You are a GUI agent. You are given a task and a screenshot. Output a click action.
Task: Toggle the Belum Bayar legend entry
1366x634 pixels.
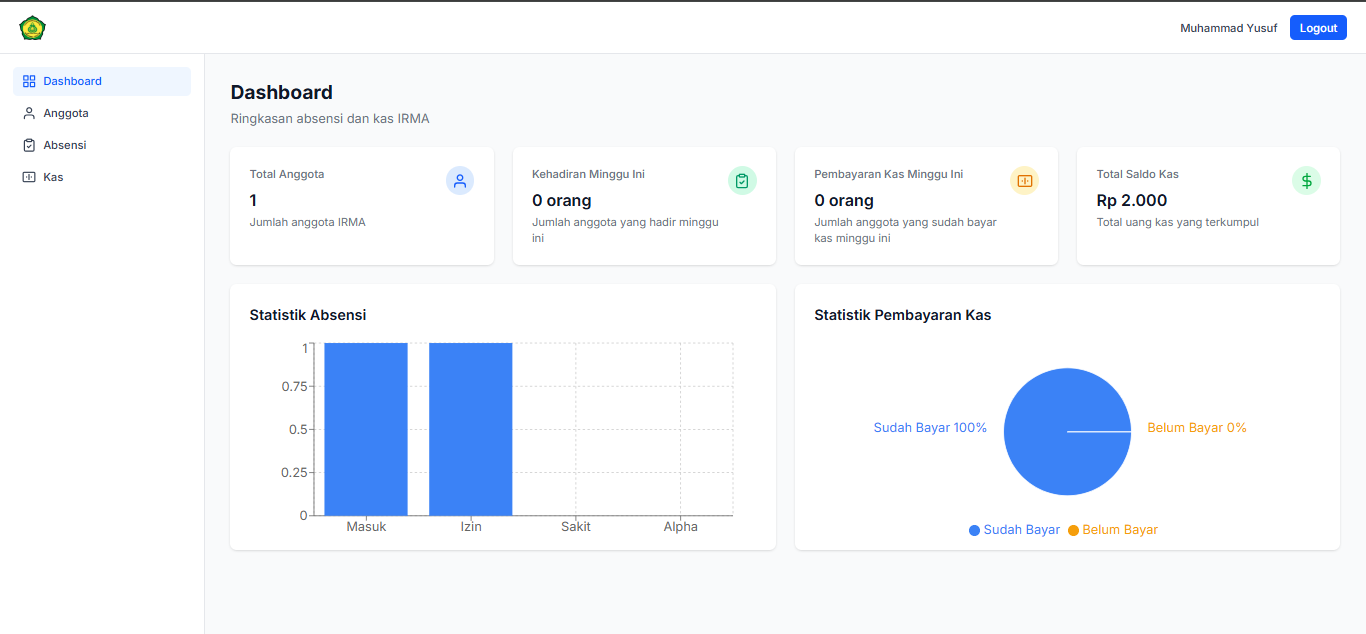pyautogui.click(x=1112, y=529)
